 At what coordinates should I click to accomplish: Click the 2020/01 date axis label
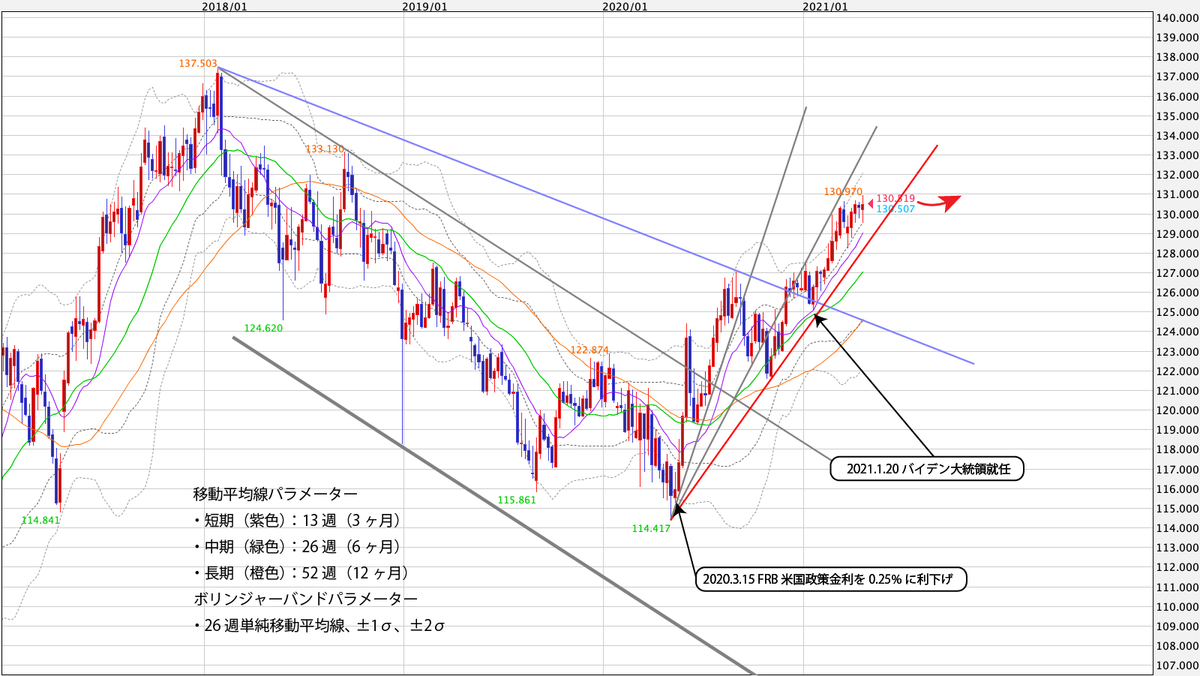[x=626, y=7]
